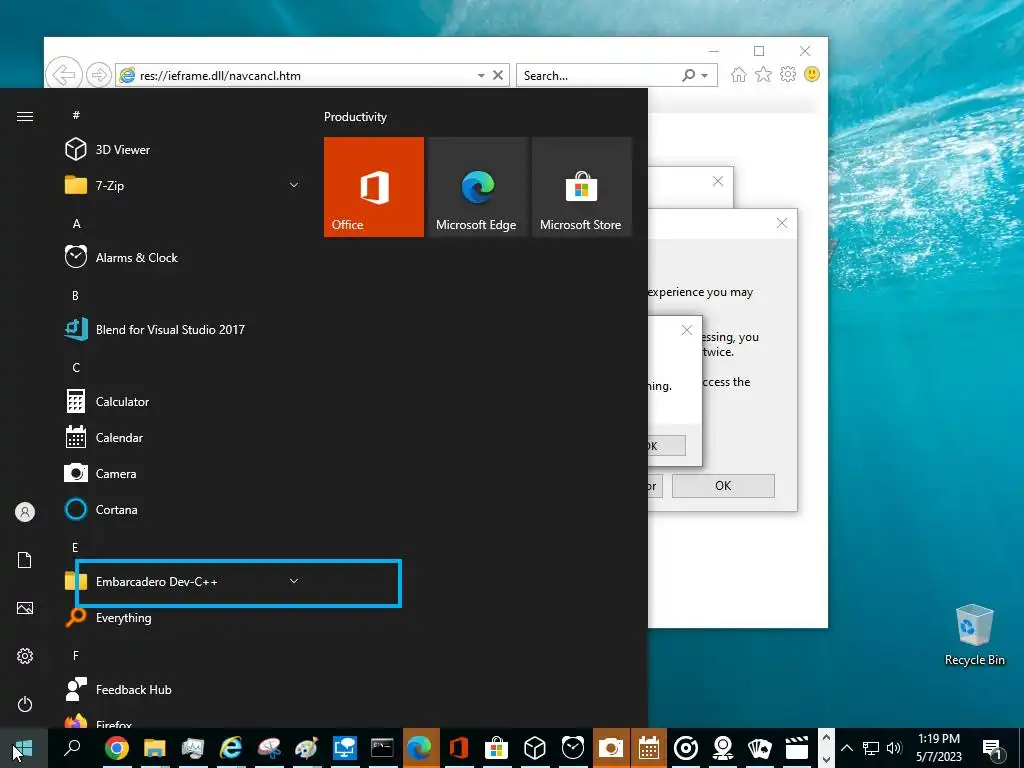Click the smiley feedback icon in Internet Explorer

(812, 74)
